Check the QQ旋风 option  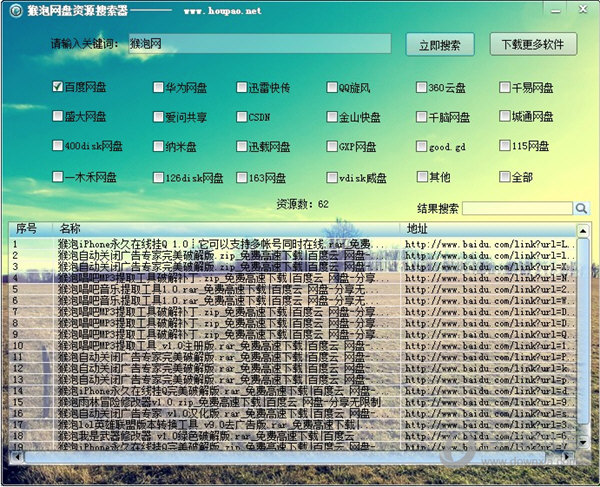click(x=332, y=87)
